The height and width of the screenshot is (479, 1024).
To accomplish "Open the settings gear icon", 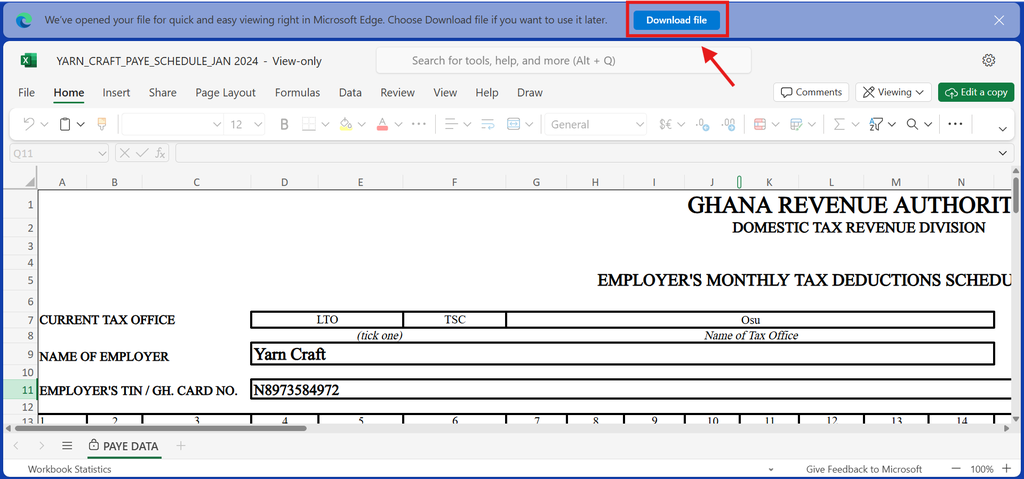I will click(x=988, y=61).
